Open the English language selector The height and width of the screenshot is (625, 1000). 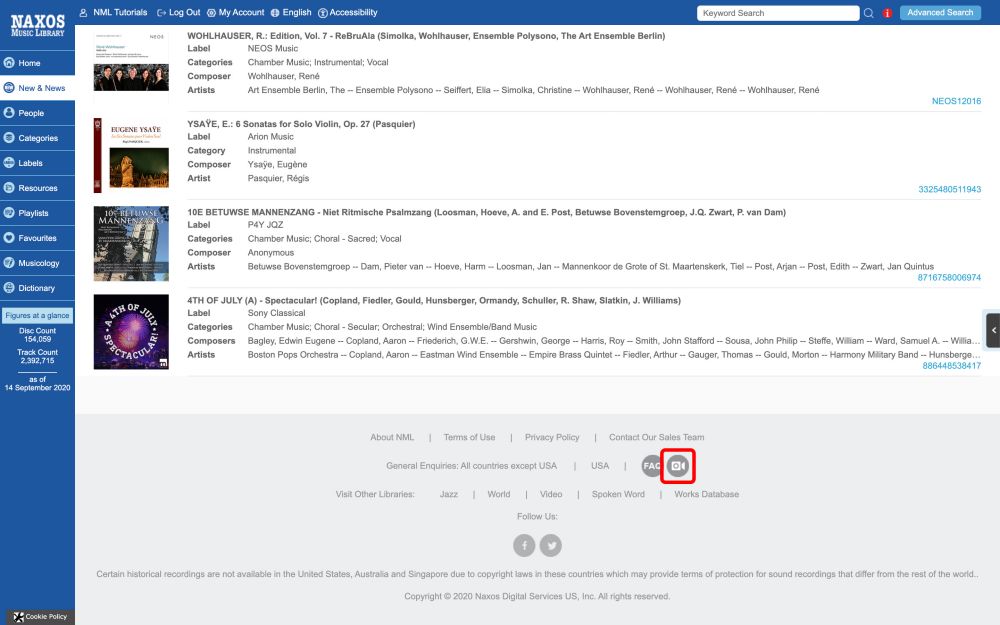pyautogui.click(x=291, y=12)
